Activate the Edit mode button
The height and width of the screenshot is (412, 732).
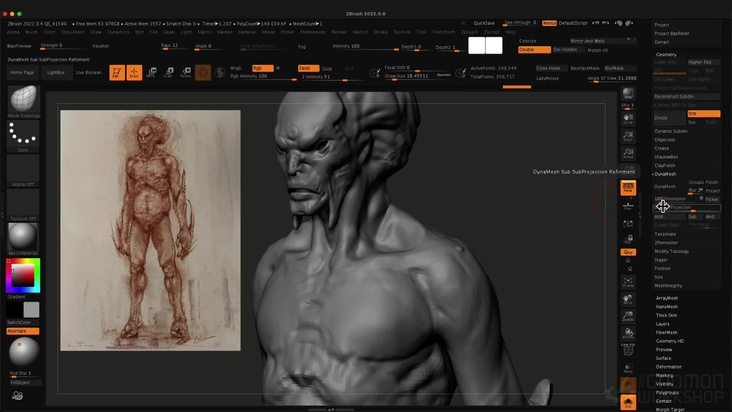tap(117, 72)
